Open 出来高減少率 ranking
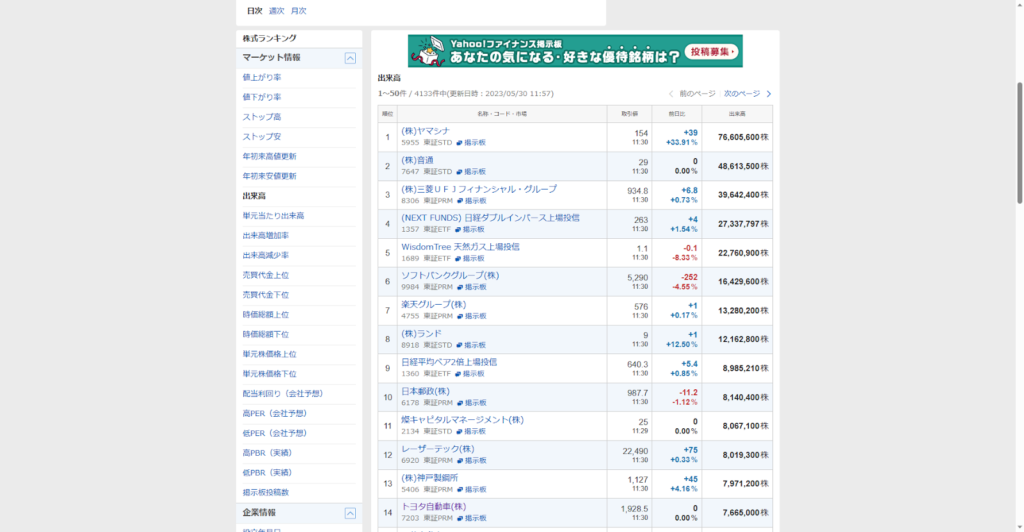 [266, 255]
